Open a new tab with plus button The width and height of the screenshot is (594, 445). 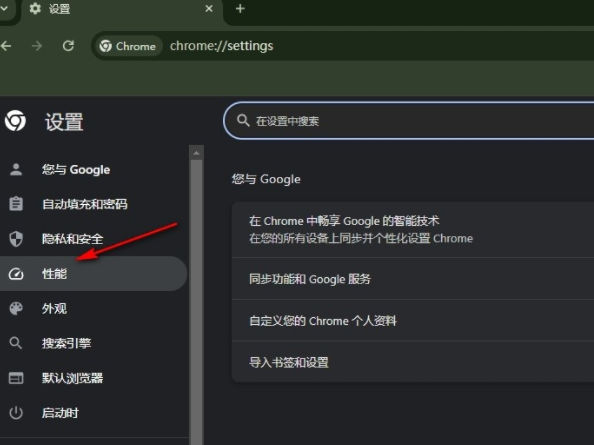coord(240,8)
